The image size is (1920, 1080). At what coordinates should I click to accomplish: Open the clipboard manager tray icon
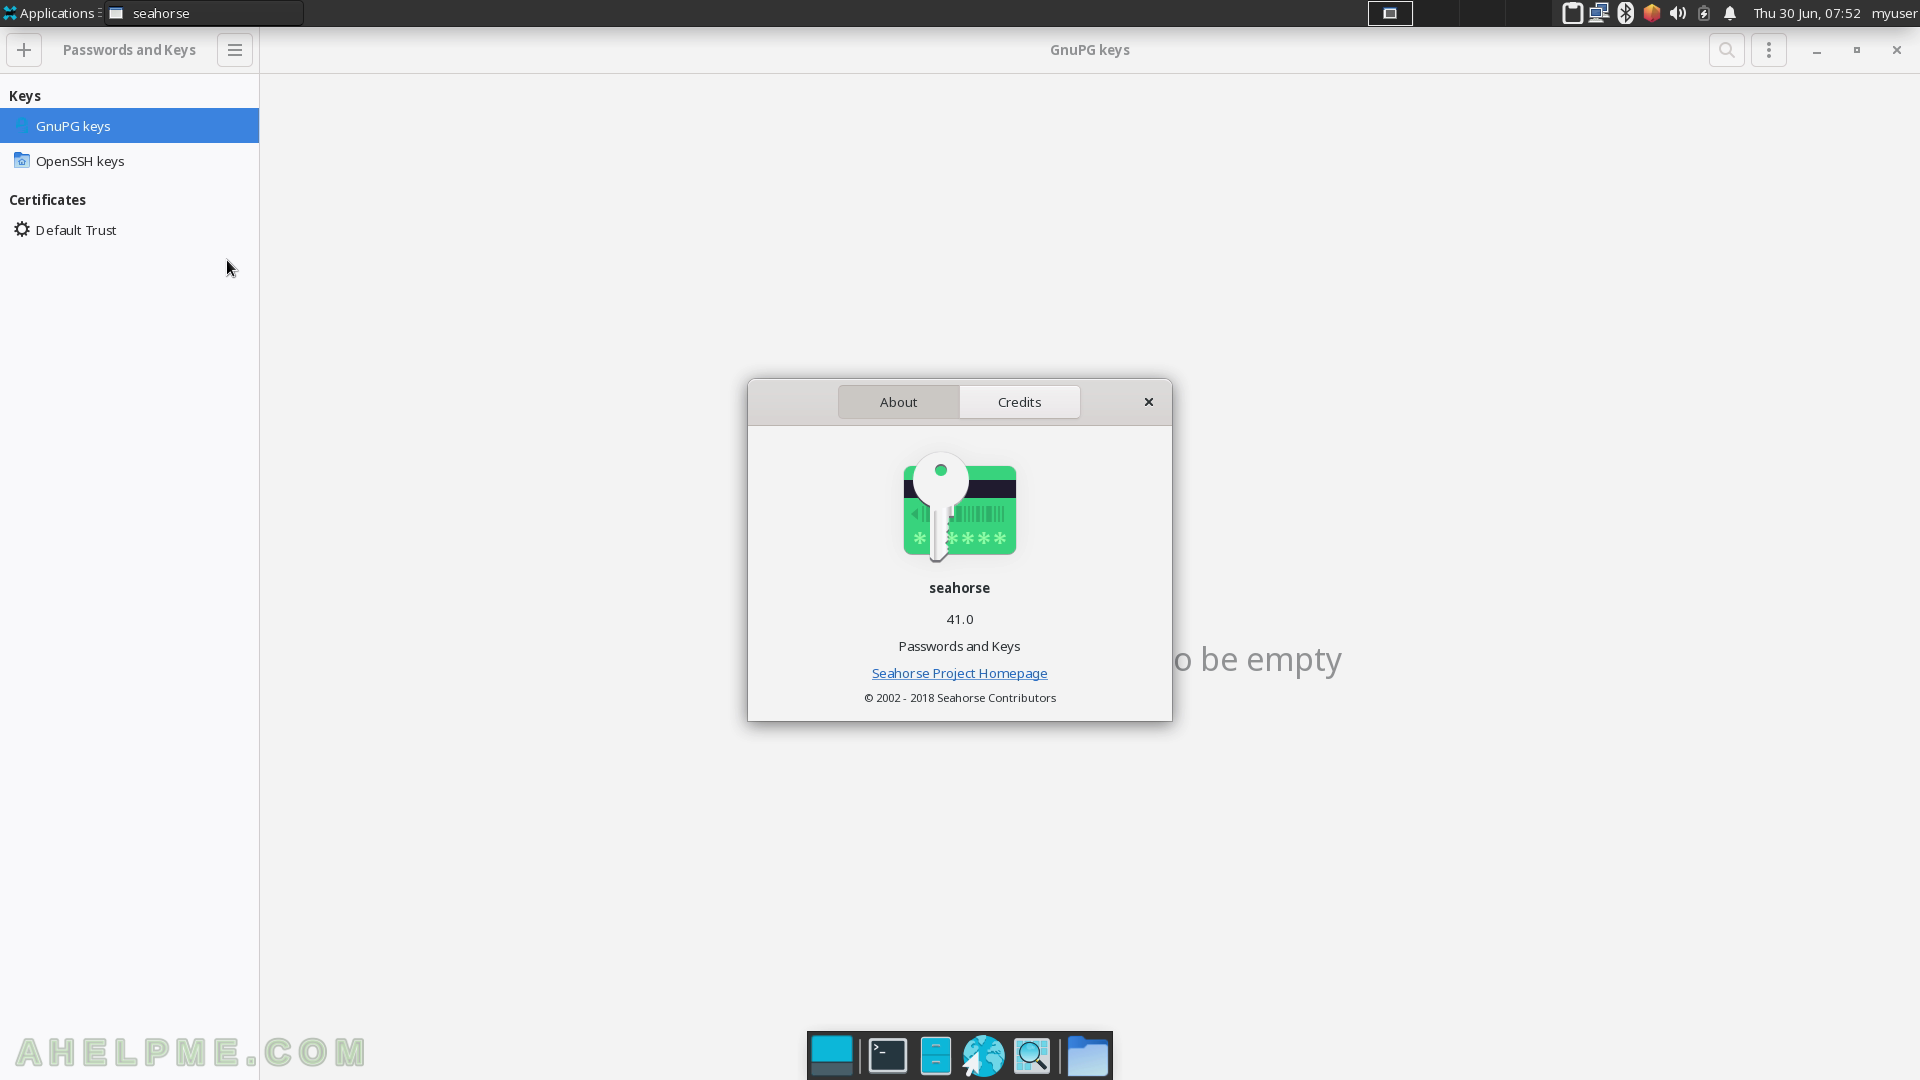click(x=1572, y=13)
